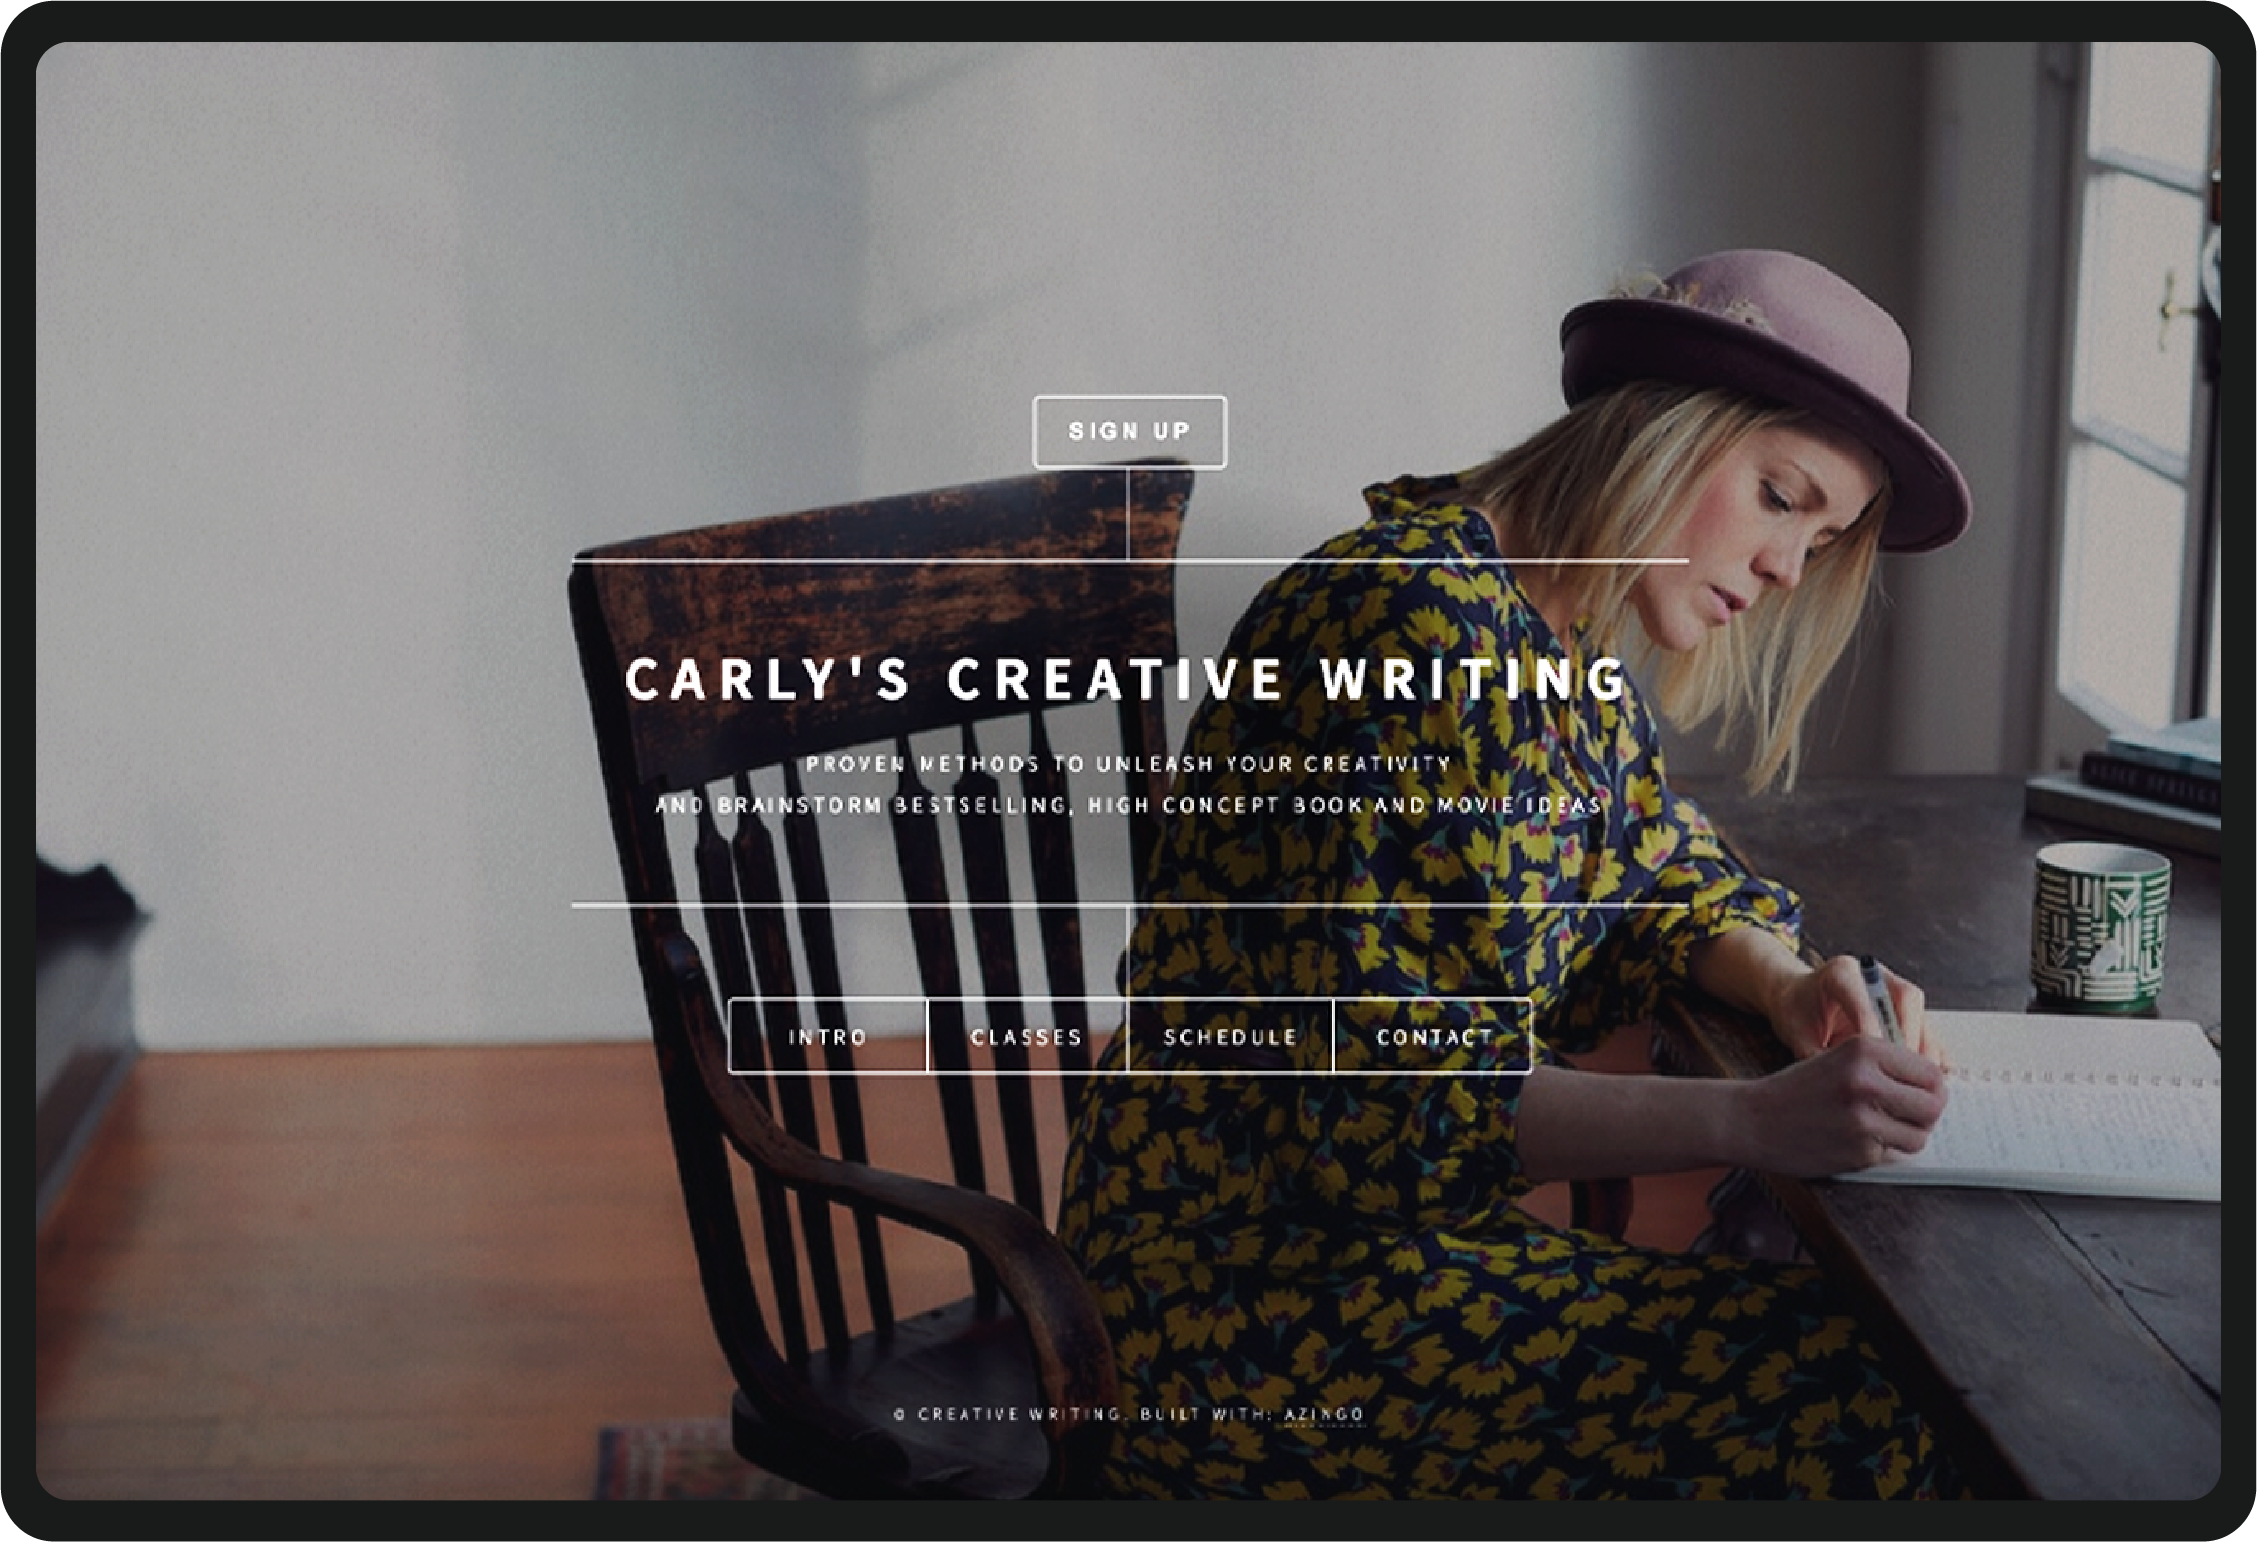Click the 'and brainstorm bestselling' subtitle line

tap(1128, 805)
